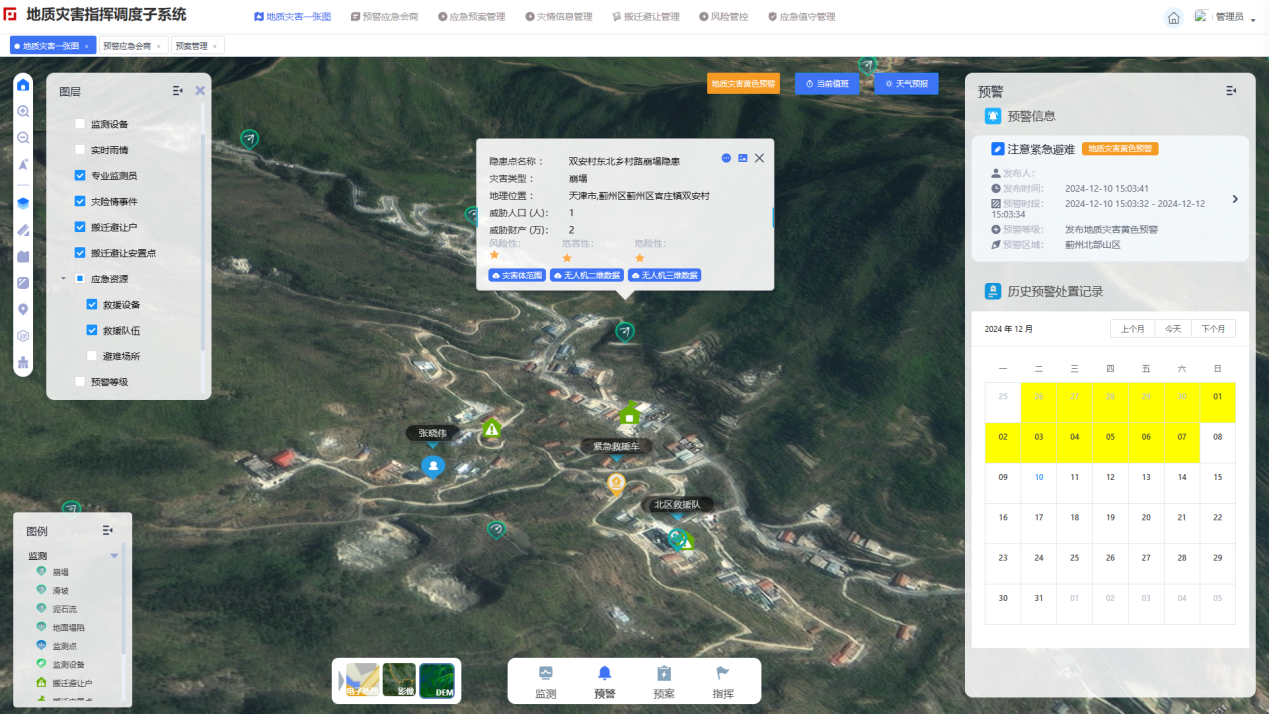Click the zoom out map tool

click(23, 138)
